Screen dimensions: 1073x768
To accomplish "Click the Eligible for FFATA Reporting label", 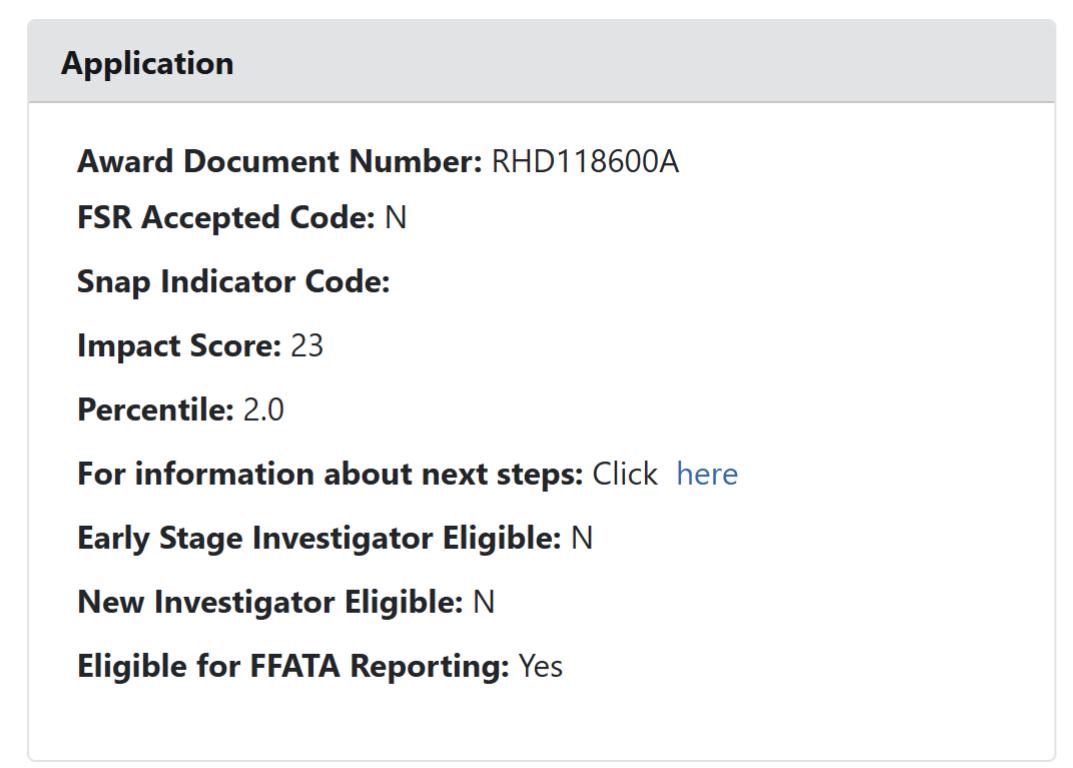I will (x=293, y=667).
